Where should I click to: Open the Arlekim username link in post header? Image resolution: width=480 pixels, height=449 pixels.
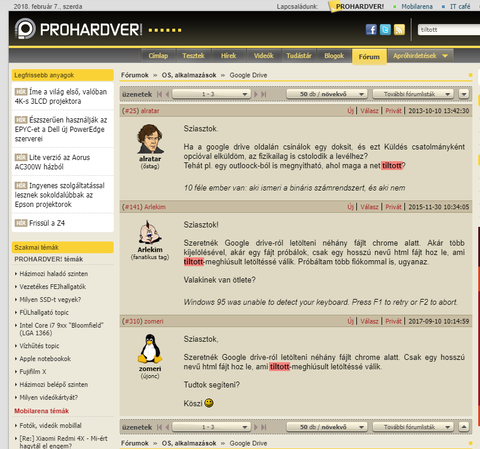tap(155, 207)
